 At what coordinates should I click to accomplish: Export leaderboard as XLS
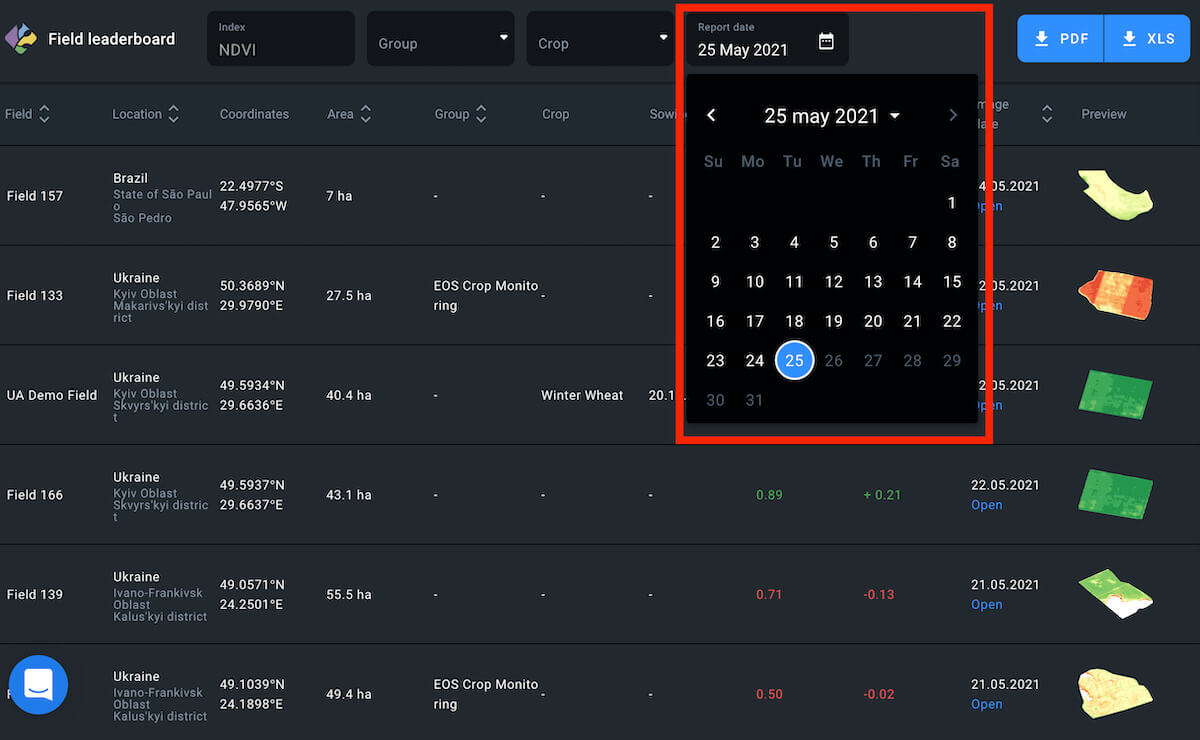(x=1147, y=39)
